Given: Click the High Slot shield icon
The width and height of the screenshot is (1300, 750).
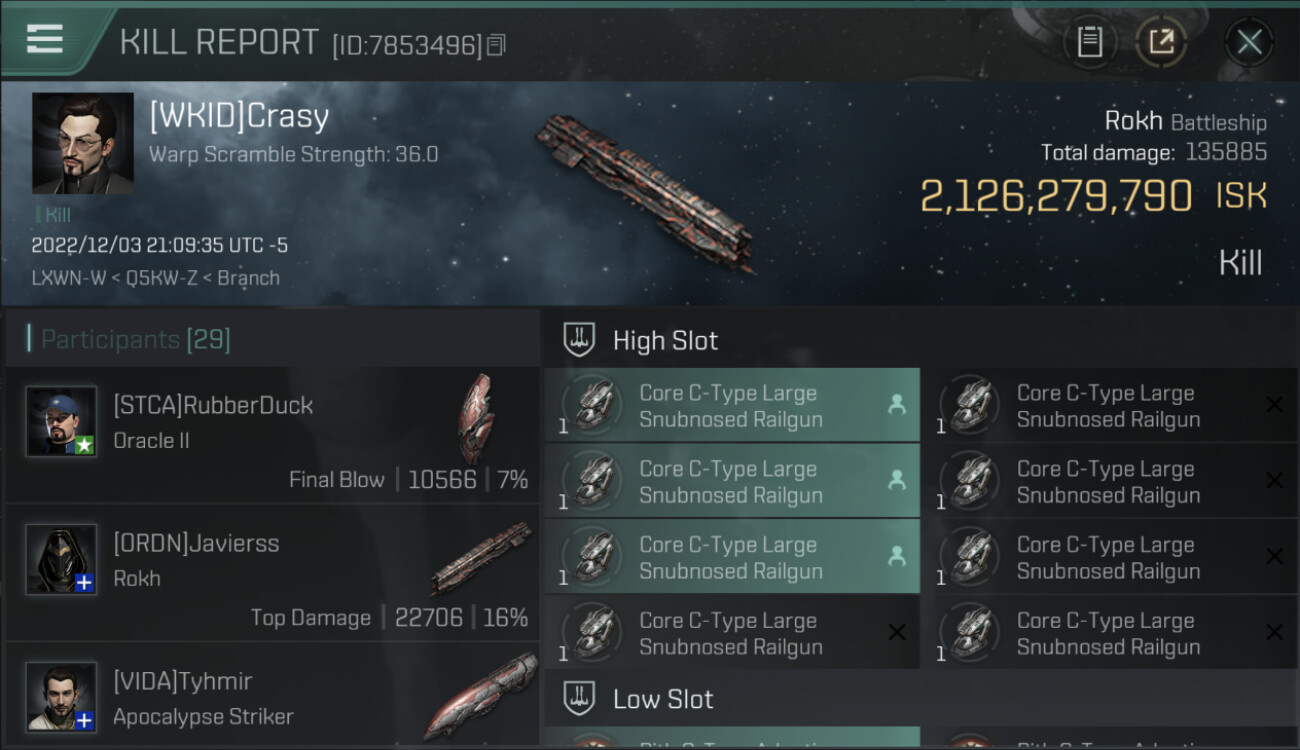Looking at the screenshot, I should point(580,340).
